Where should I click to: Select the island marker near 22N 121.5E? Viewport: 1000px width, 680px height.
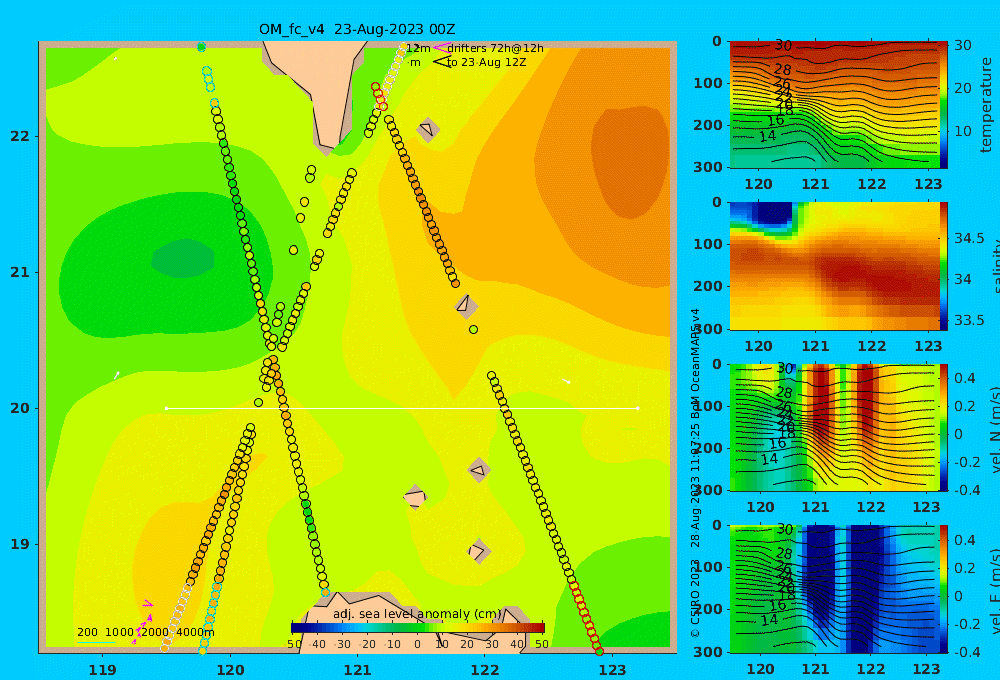tap(428, 129)
